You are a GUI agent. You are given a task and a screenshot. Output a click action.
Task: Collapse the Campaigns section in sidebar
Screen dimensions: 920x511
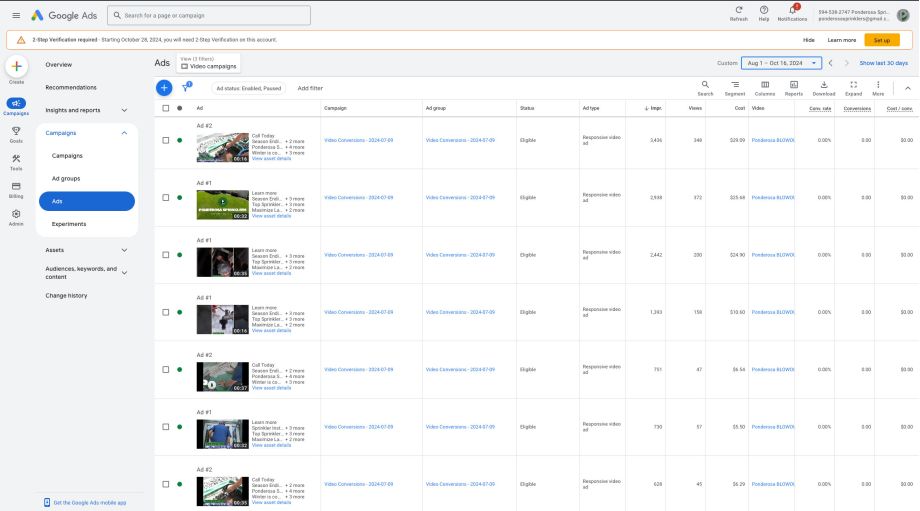pos(124,133)
